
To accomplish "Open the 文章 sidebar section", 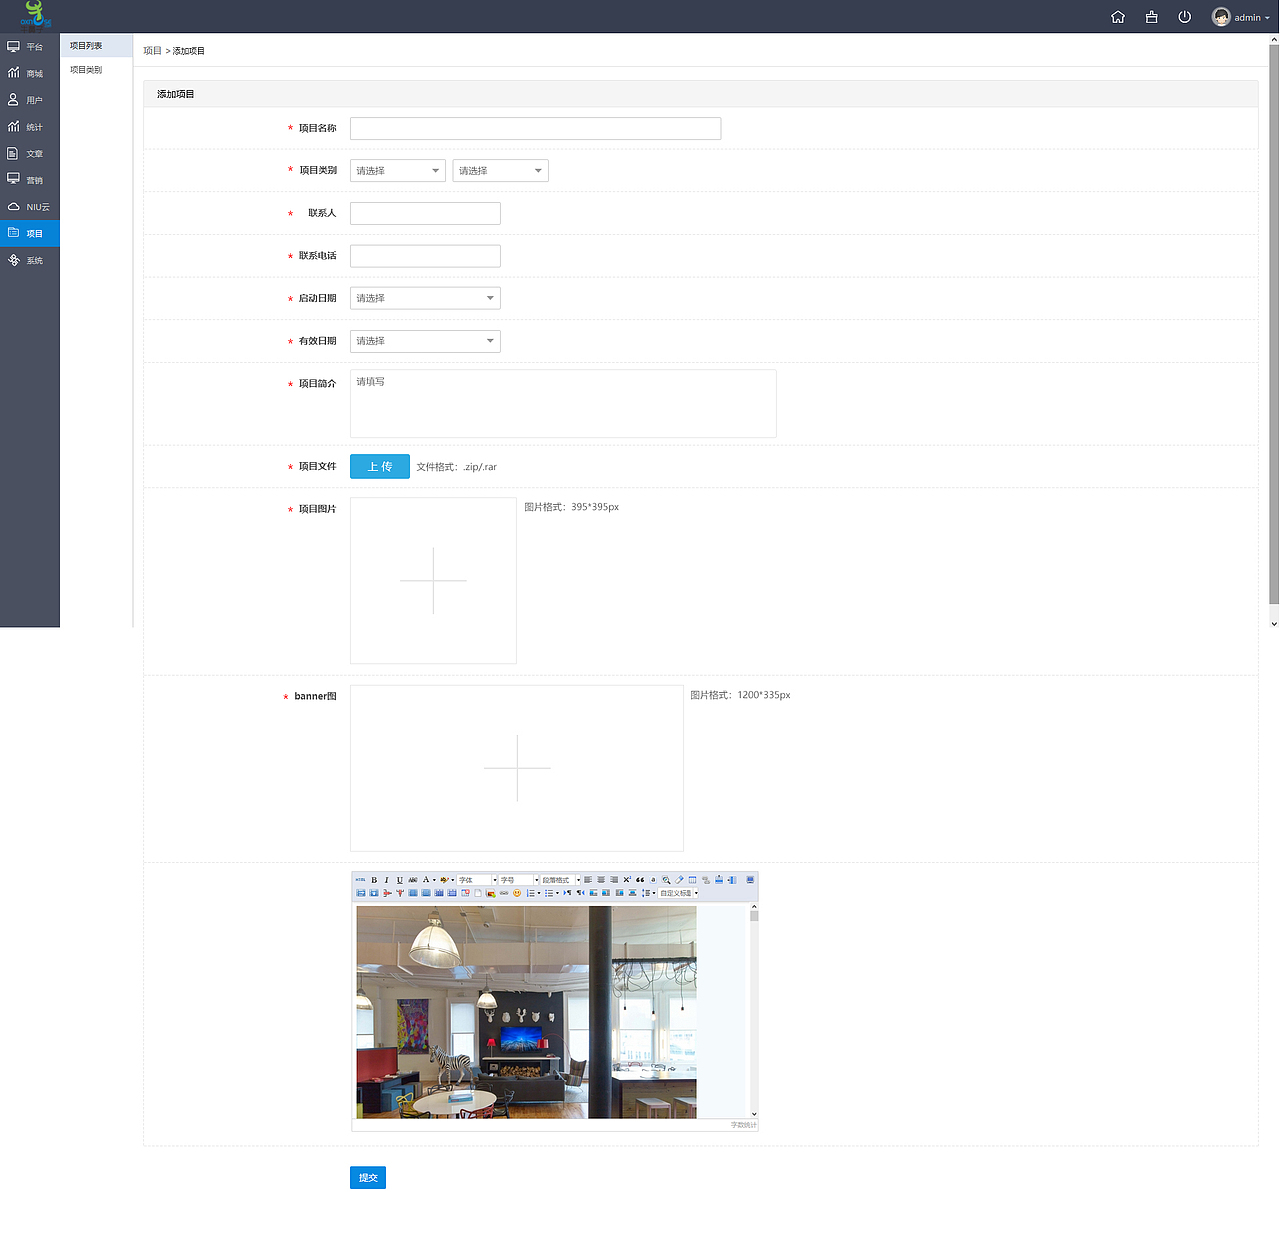I will click(x=30, y=154).
